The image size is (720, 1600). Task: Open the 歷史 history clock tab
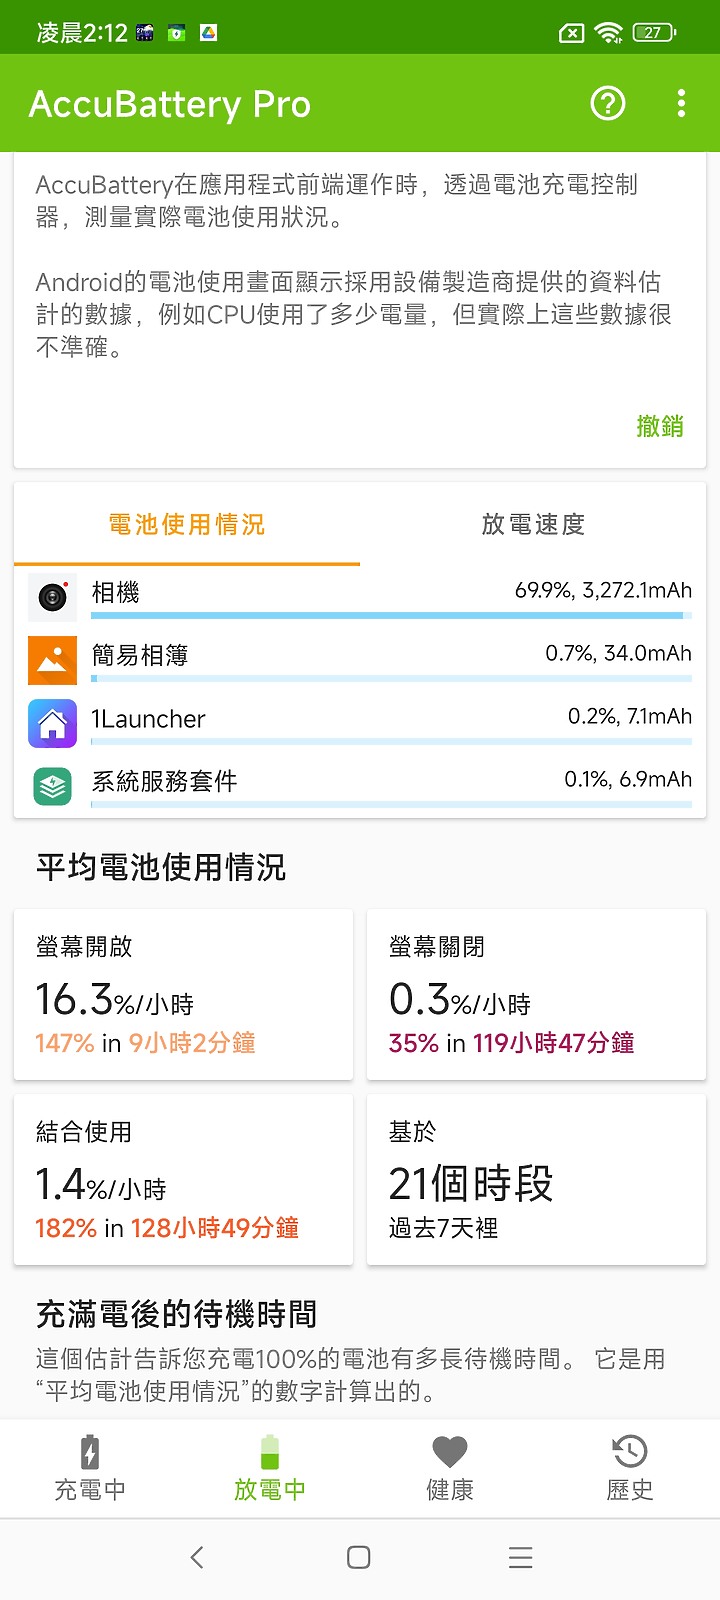(630, 1468)
